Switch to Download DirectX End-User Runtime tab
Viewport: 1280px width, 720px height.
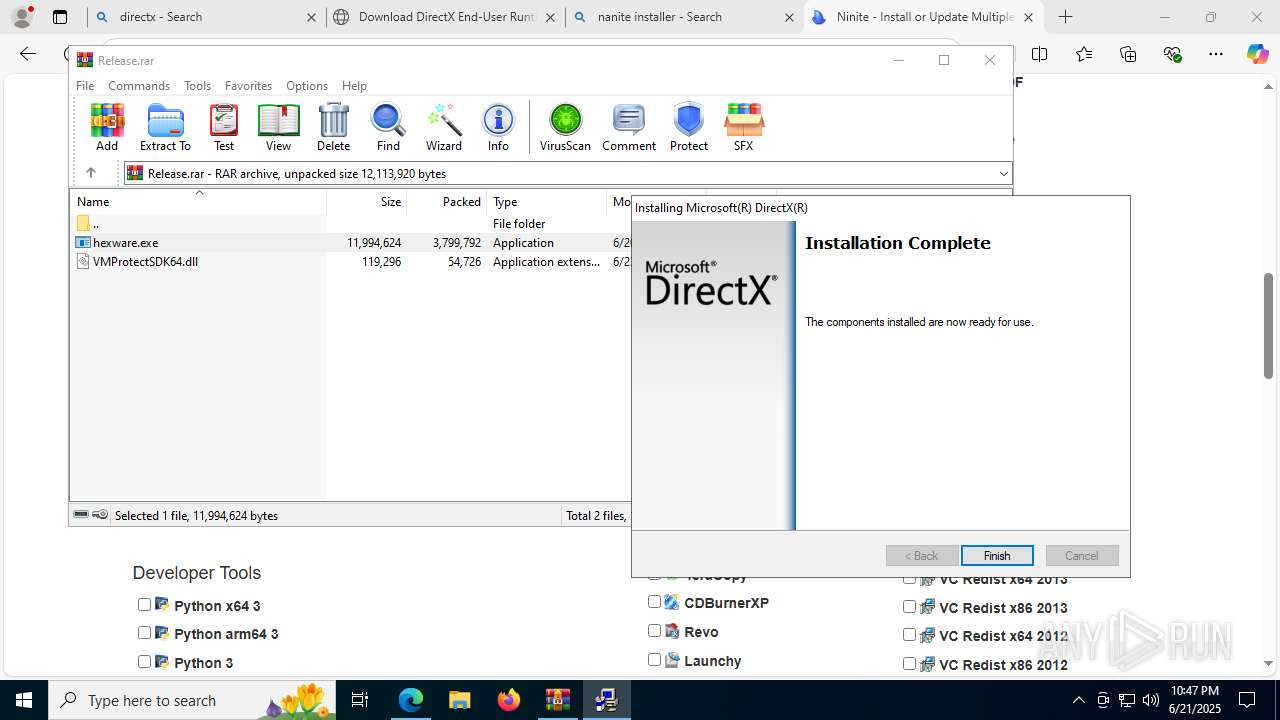[x=445, y=17]
